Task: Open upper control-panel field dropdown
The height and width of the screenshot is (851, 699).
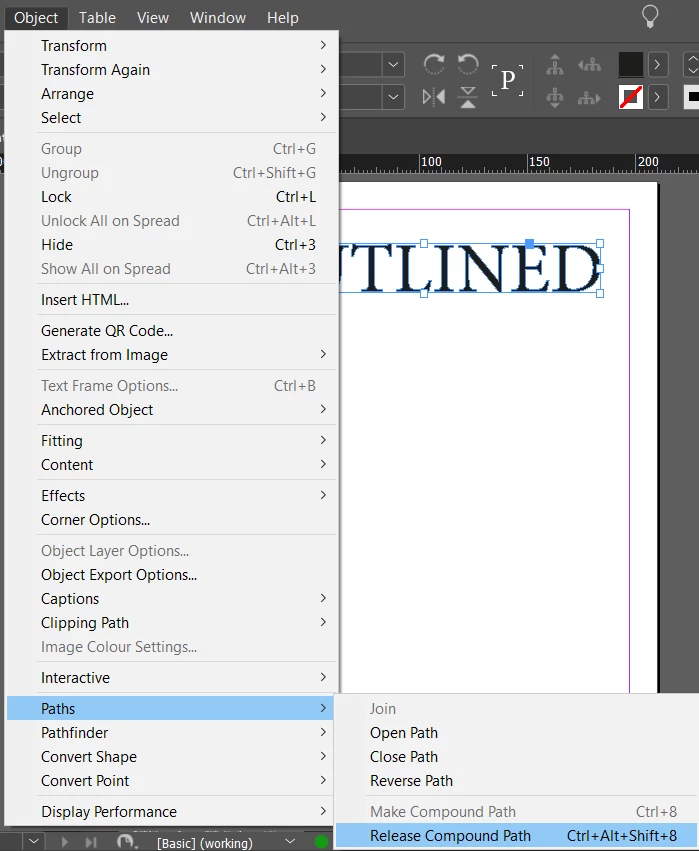Action: [x=393, y=65]
